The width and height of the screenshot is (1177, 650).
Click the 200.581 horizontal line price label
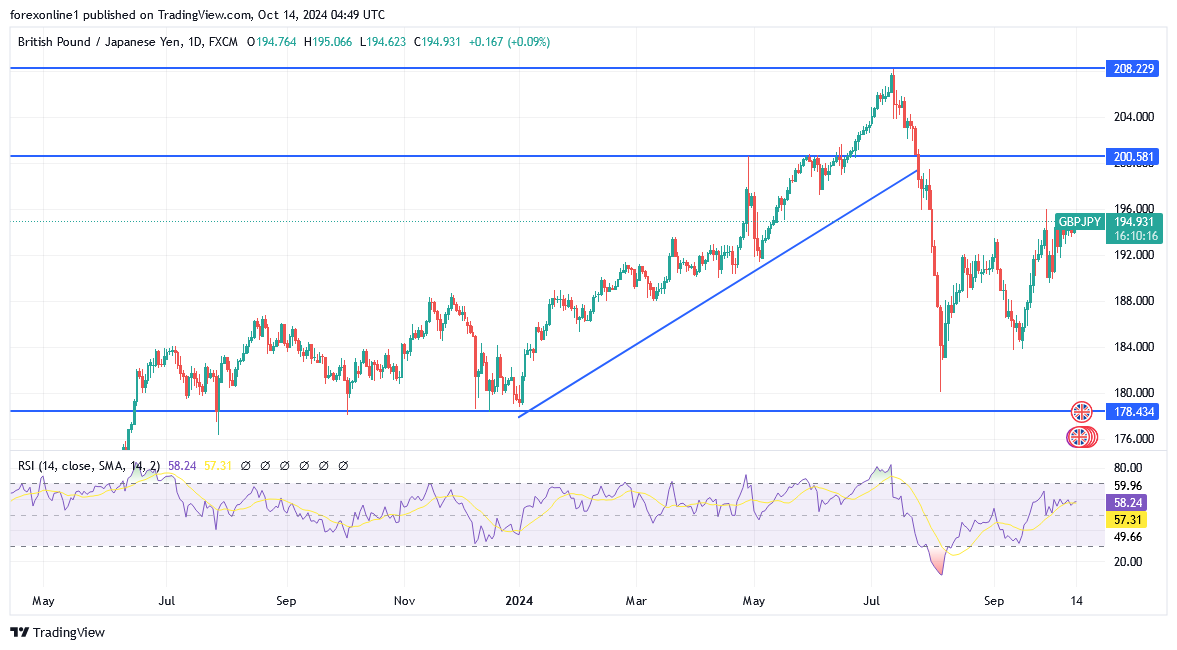point(1132,156)
